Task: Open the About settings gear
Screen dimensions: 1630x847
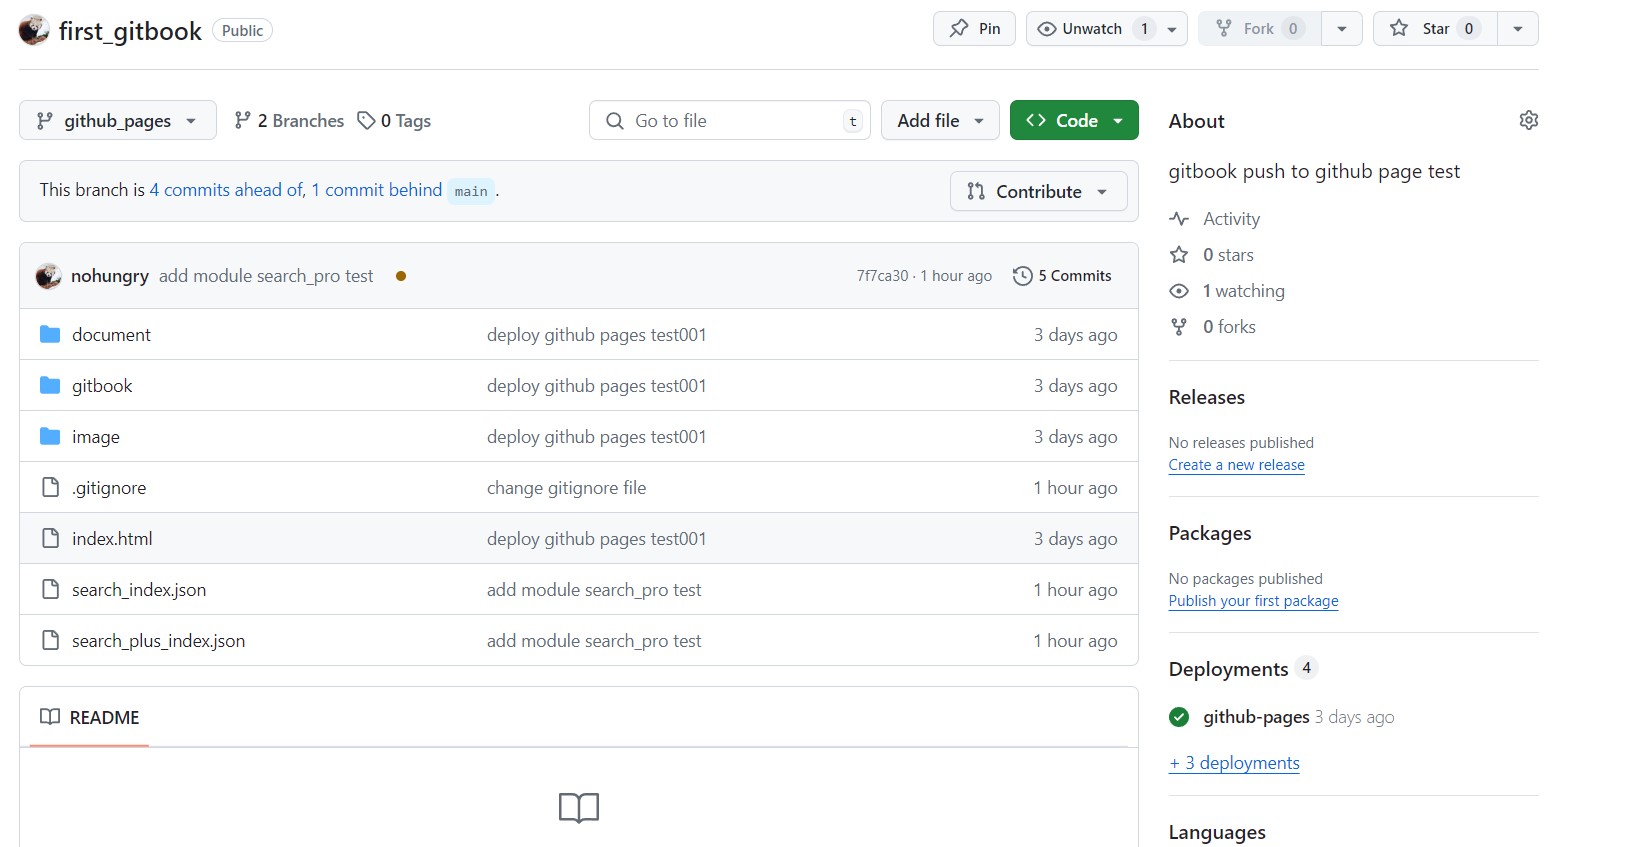Action: pos(1528,120)
